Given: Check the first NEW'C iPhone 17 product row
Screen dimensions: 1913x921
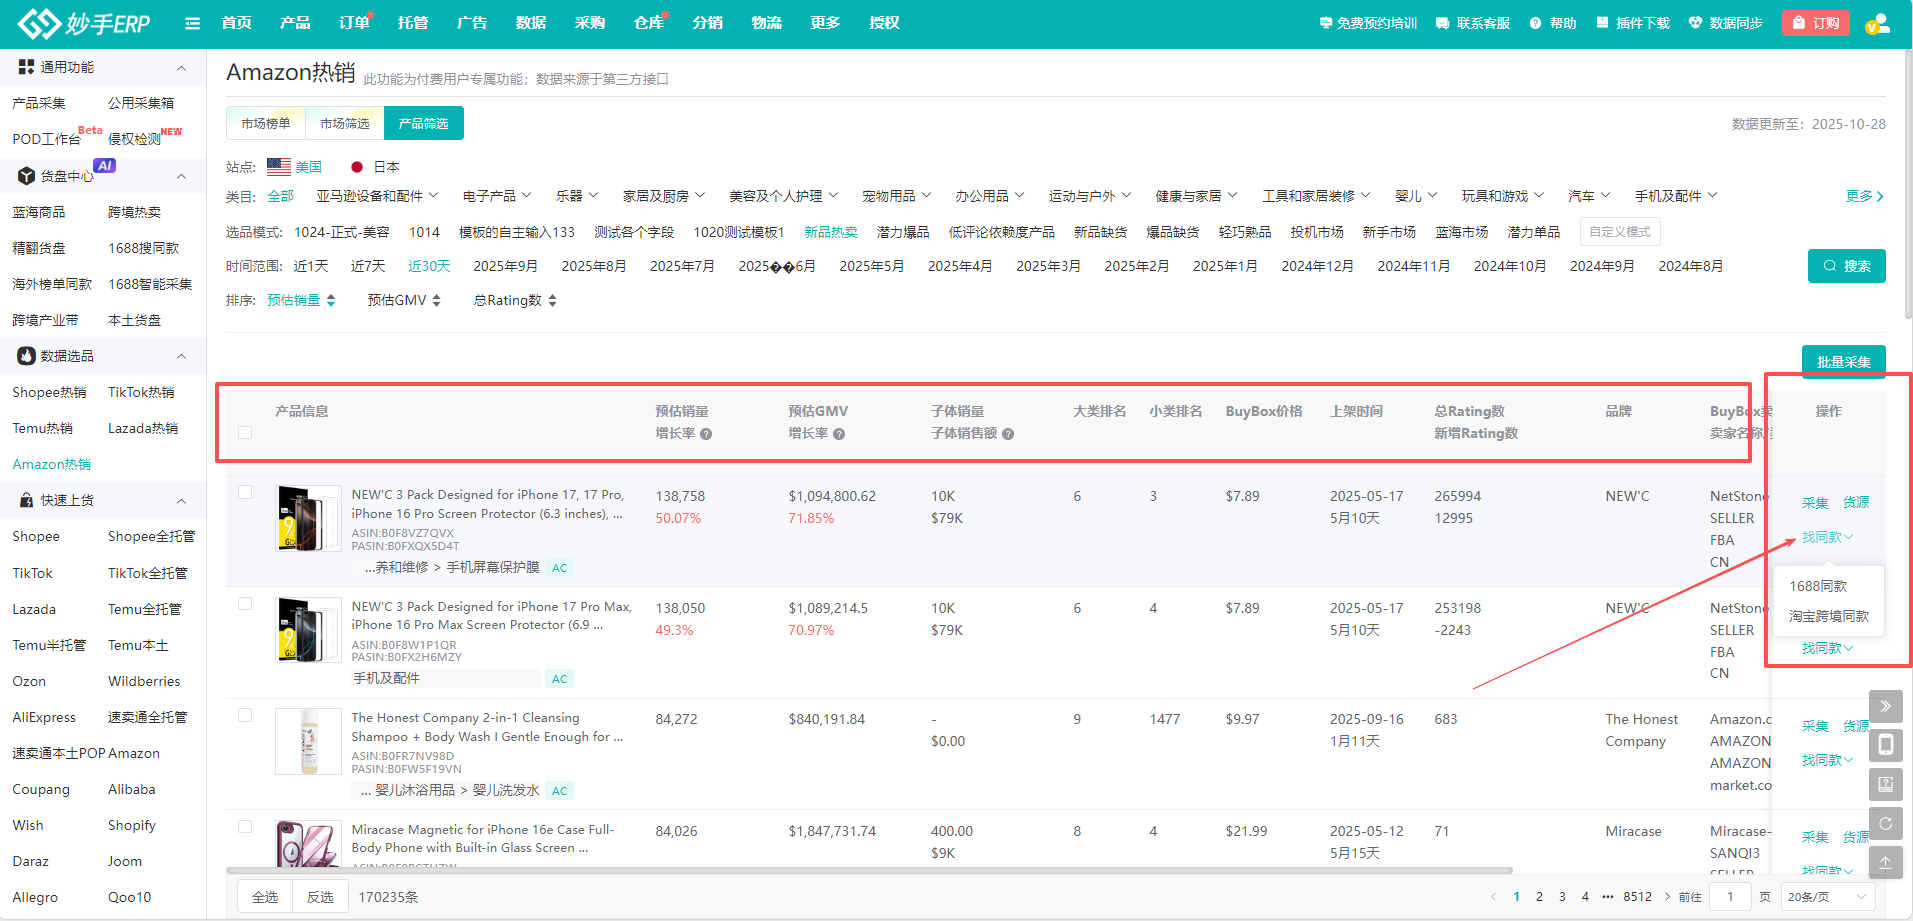Looking at the screenshot, I should (245, 492).
